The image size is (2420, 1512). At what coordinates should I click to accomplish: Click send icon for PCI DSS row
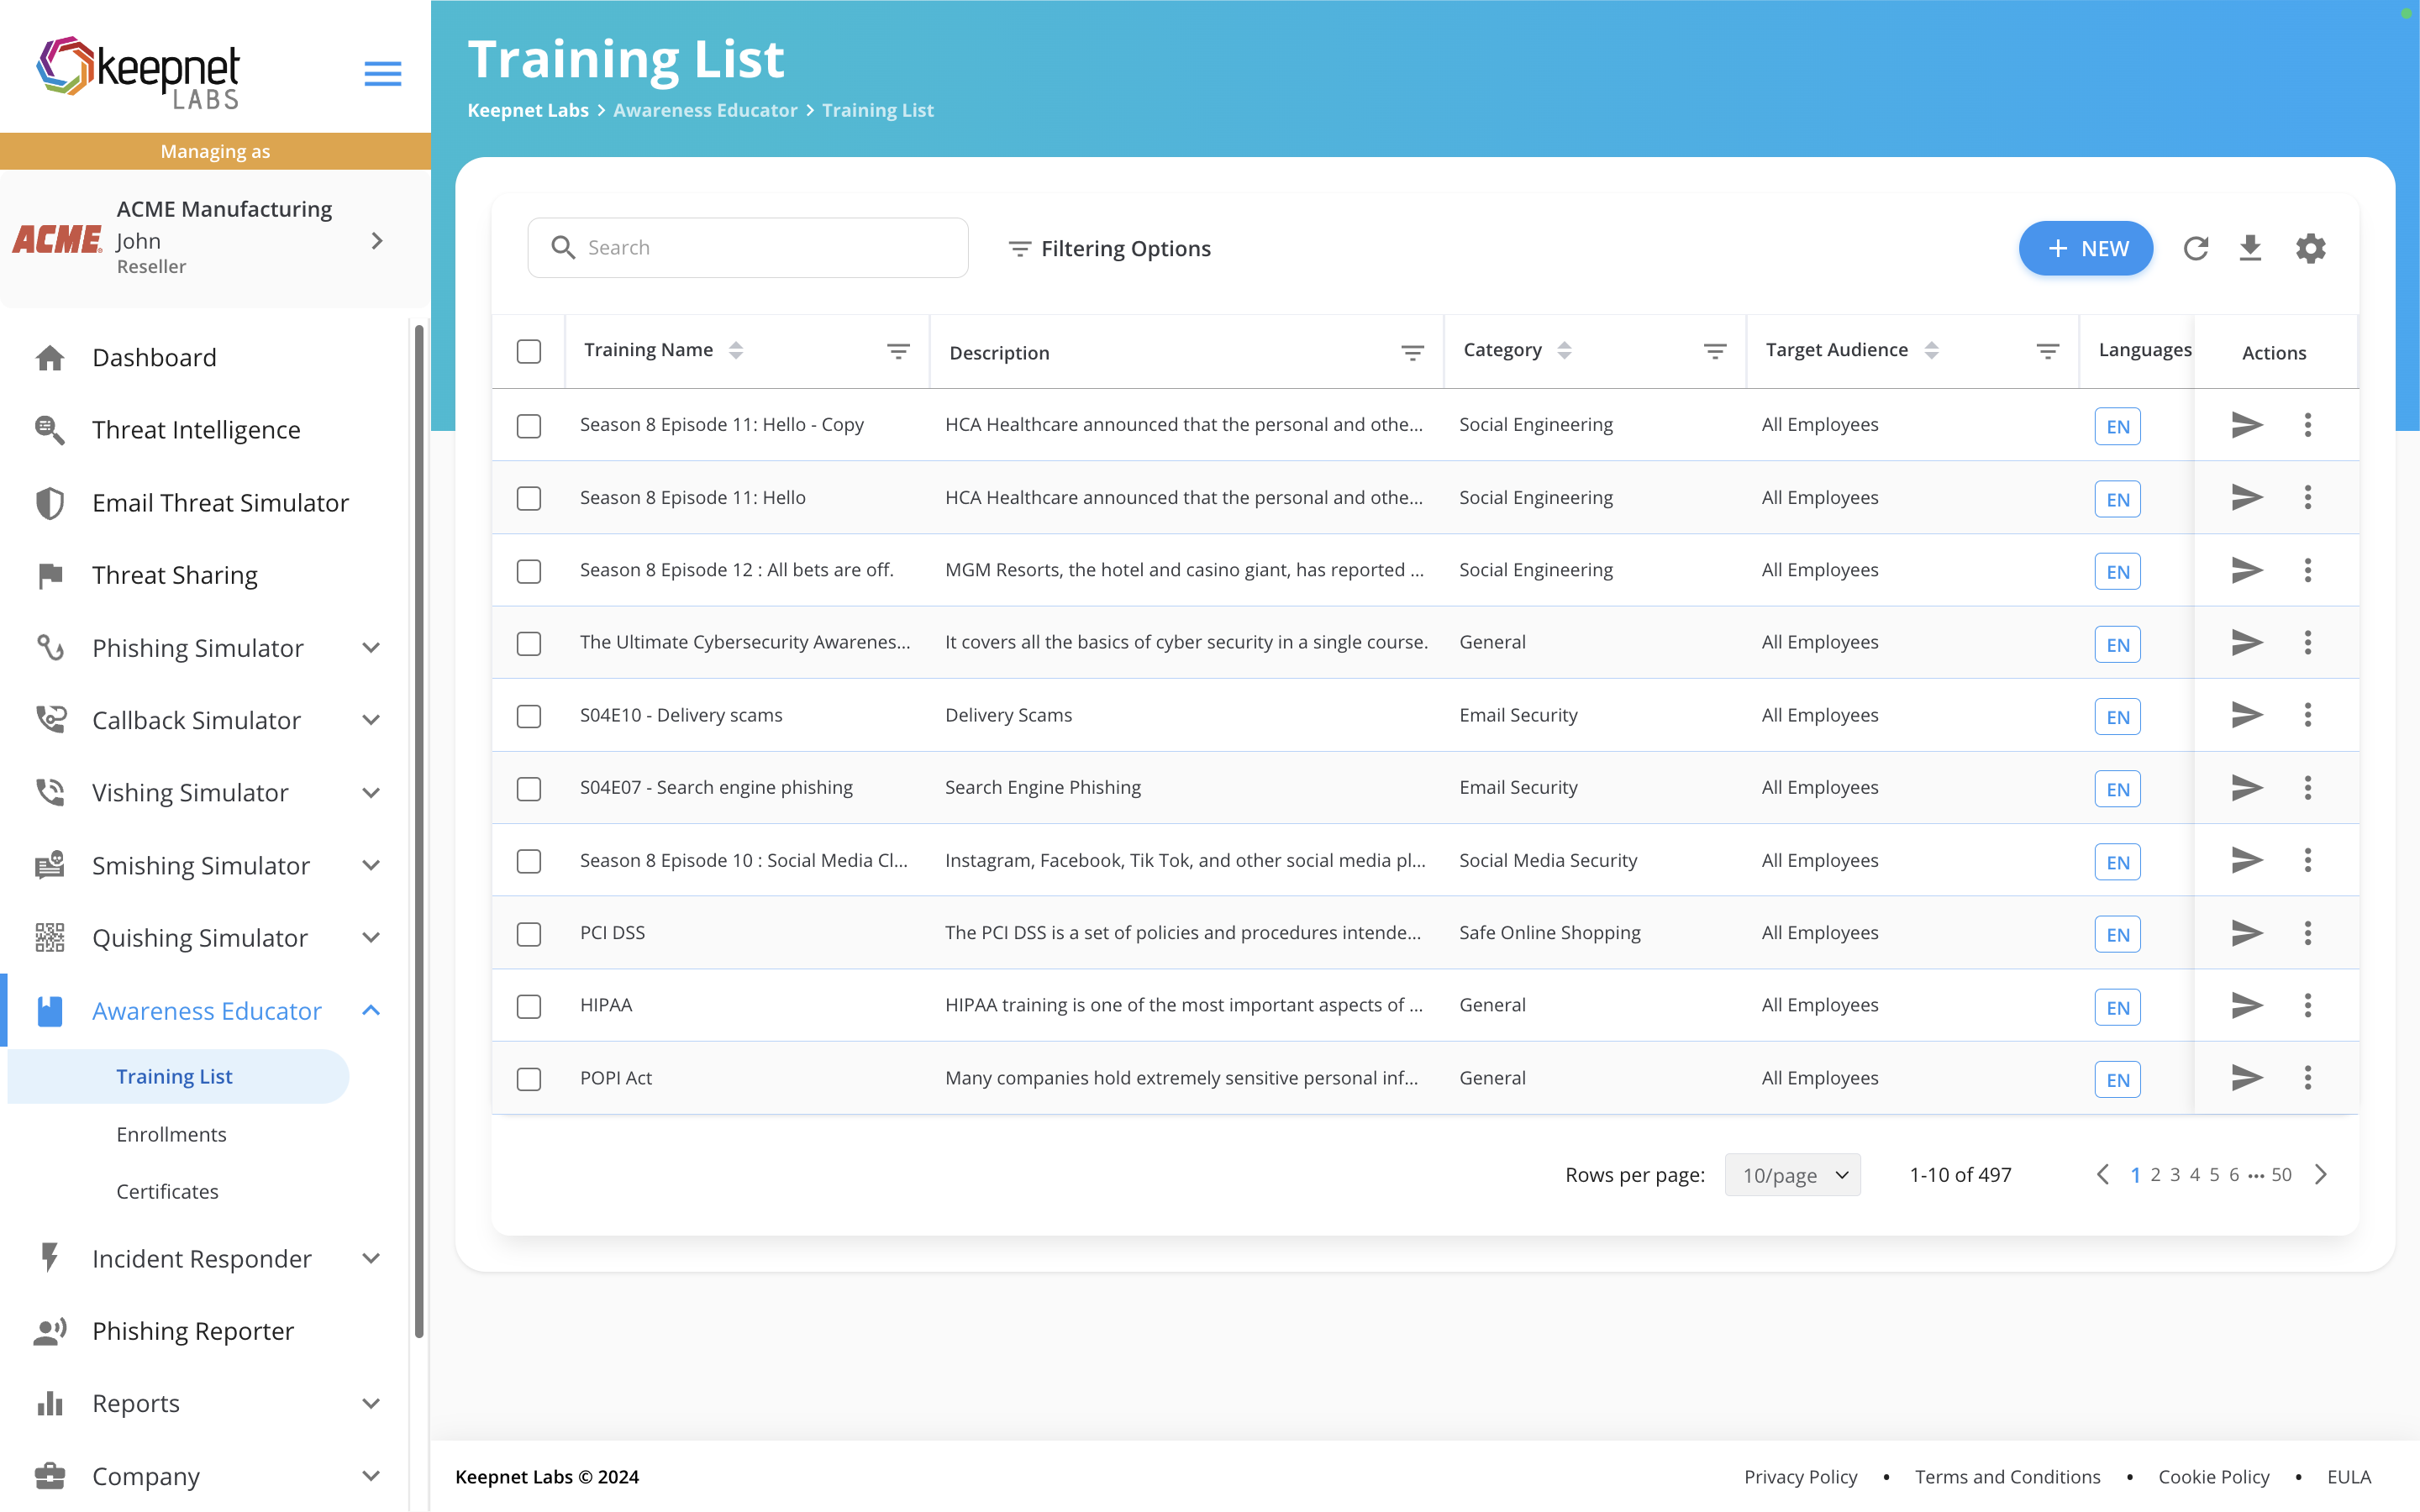(x=2246, y=933)
